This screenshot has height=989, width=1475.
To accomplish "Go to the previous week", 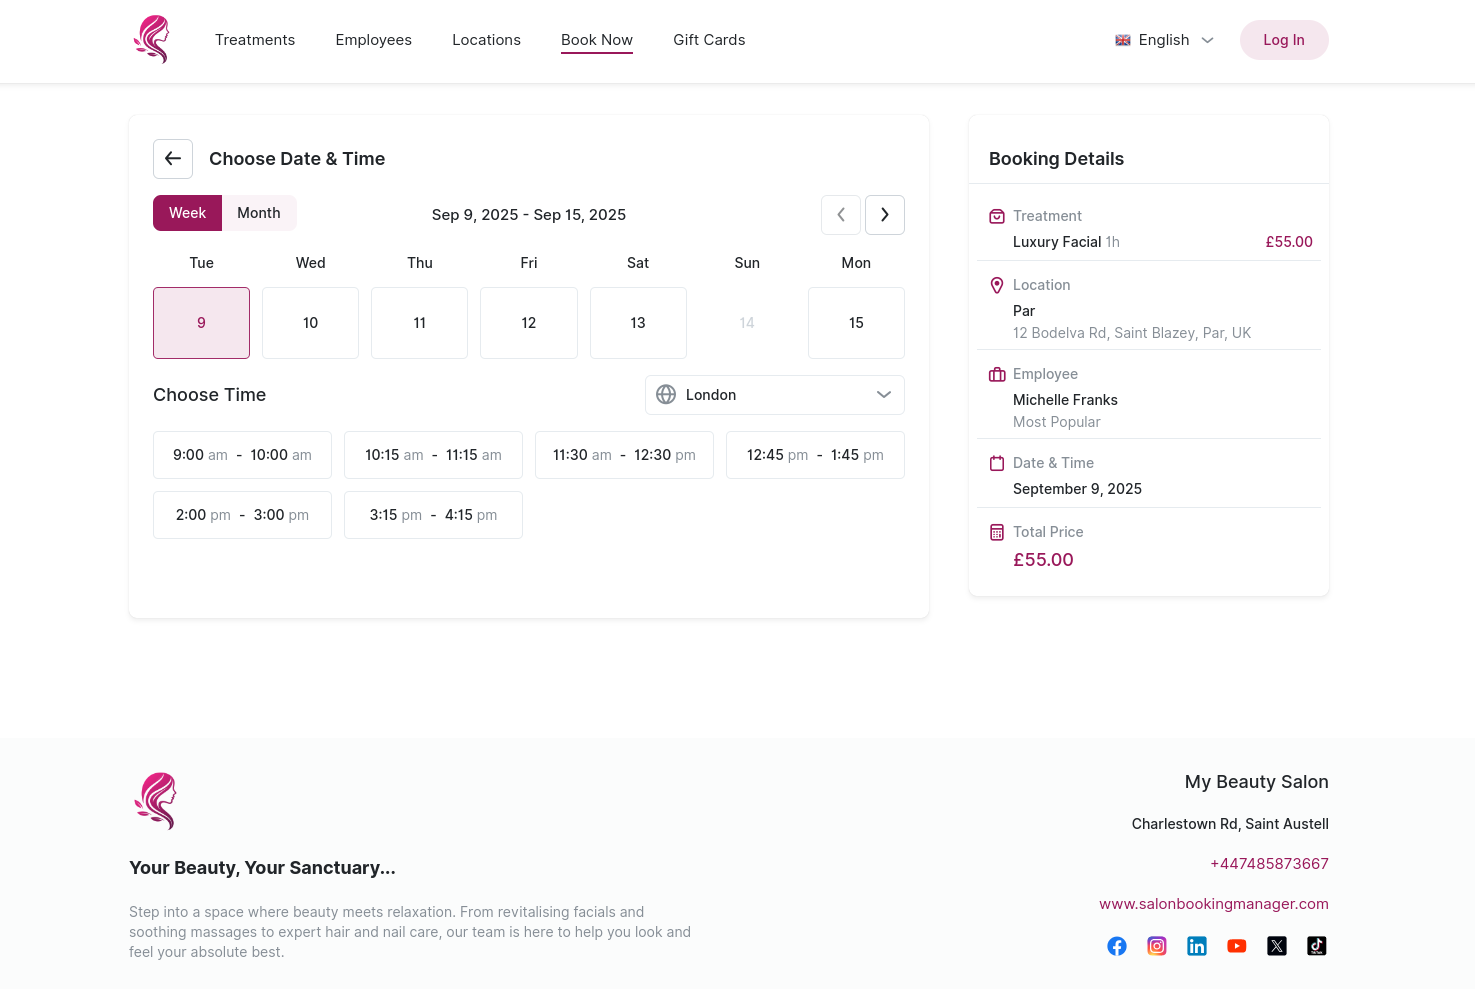I will 841,215.
